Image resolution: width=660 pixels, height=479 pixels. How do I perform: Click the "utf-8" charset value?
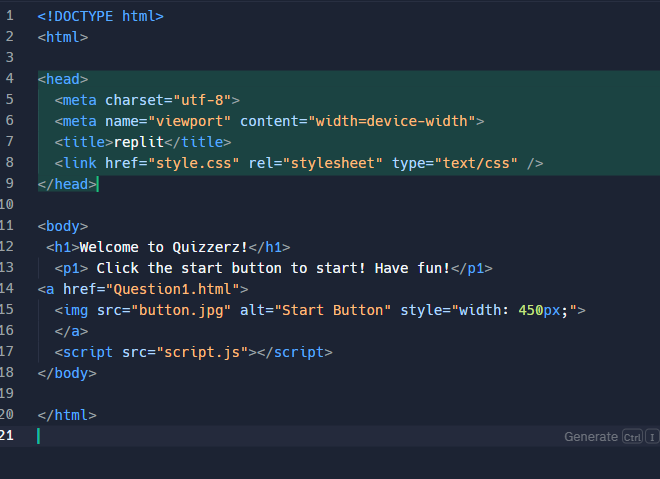202,100
